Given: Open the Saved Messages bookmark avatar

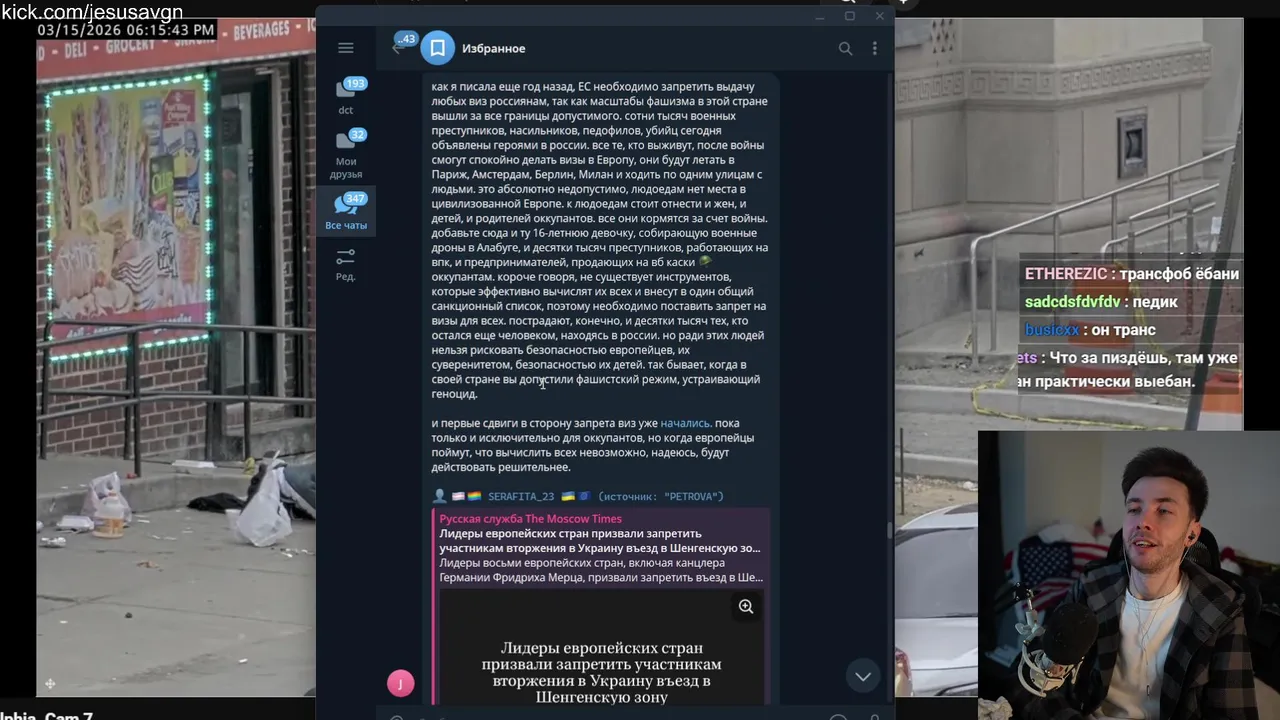Looking at the screenshot, I should pyautogui.click(x=437, y=48).
